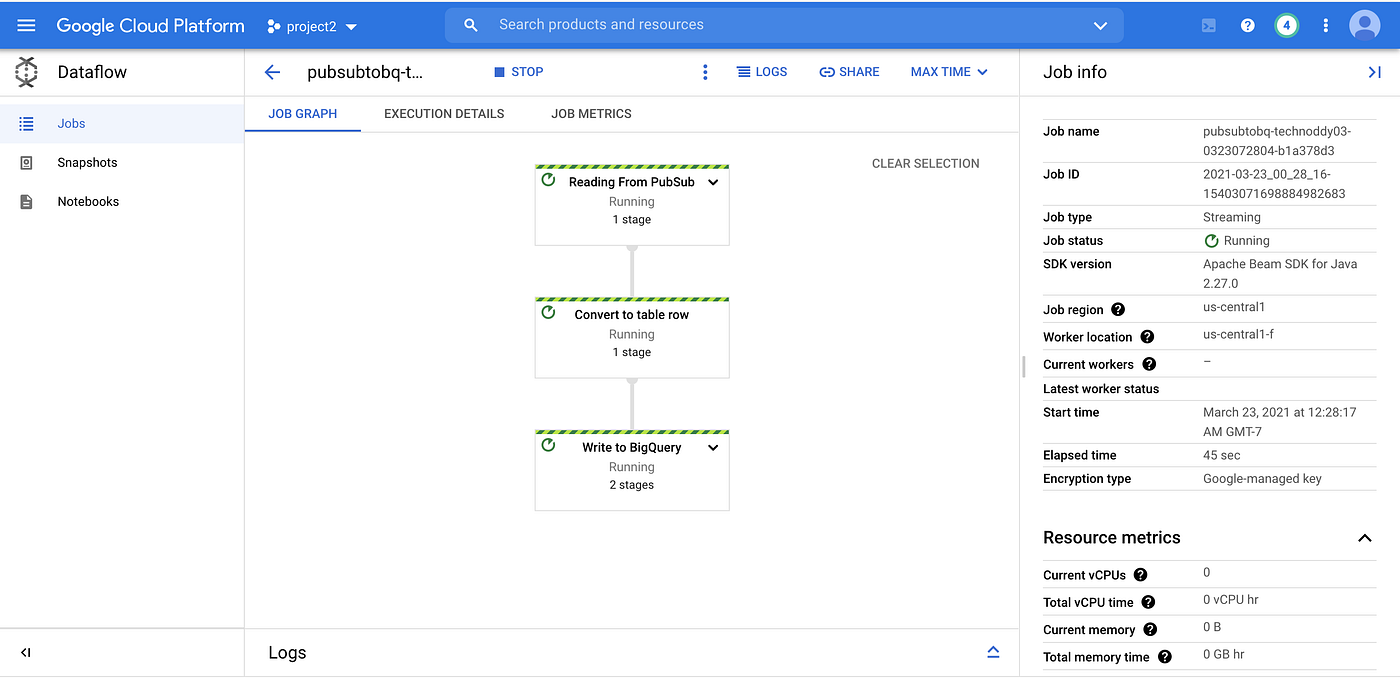Open Notebooks in the sidebar

(122, 201)
